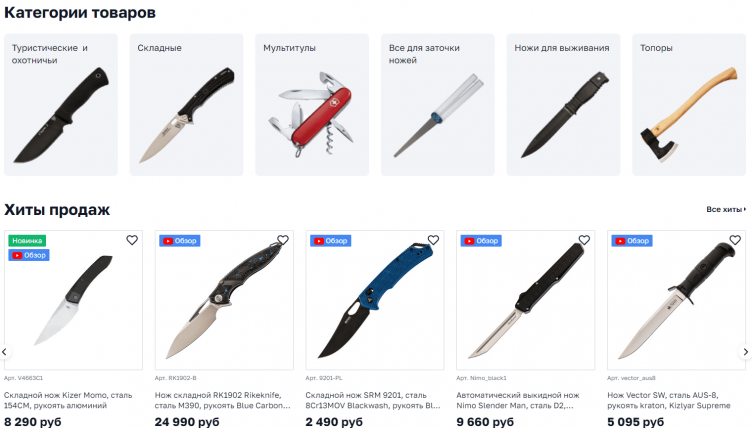752x428 pixels.
Task: Open Обзор video badge on Vector SW
Action: [632, 241]
